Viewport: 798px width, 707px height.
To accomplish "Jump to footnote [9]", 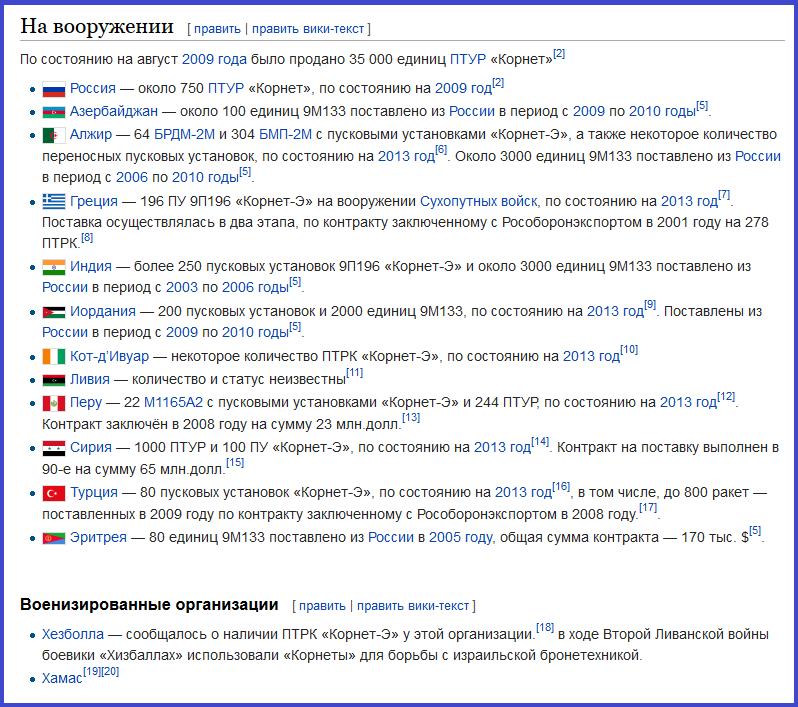I will [x=650, y=304].
